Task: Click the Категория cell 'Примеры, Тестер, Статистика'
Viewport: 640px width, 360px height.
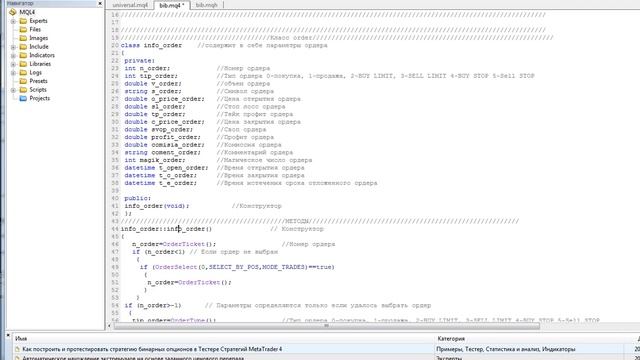Action: click(x=506, y=349)
